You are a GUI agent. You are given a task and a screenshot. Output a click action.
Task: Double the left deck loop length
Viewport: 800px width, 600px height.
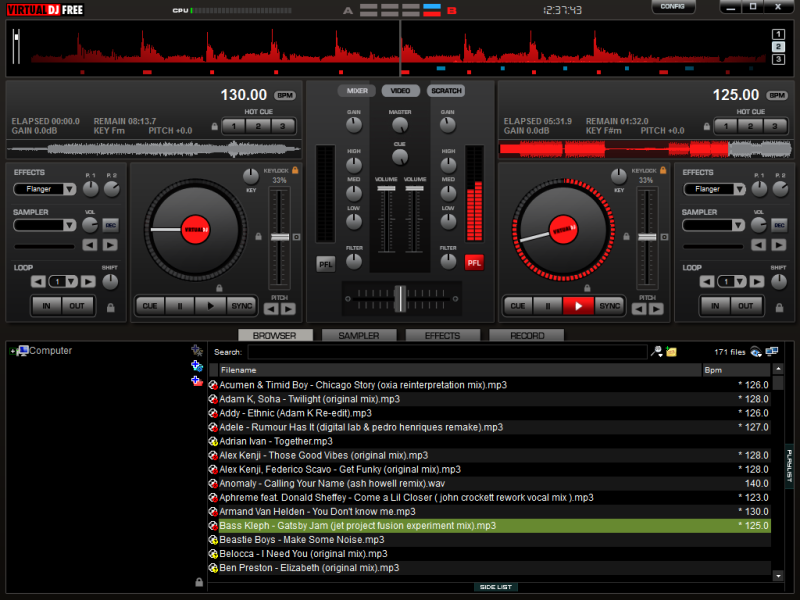(88, 282)
